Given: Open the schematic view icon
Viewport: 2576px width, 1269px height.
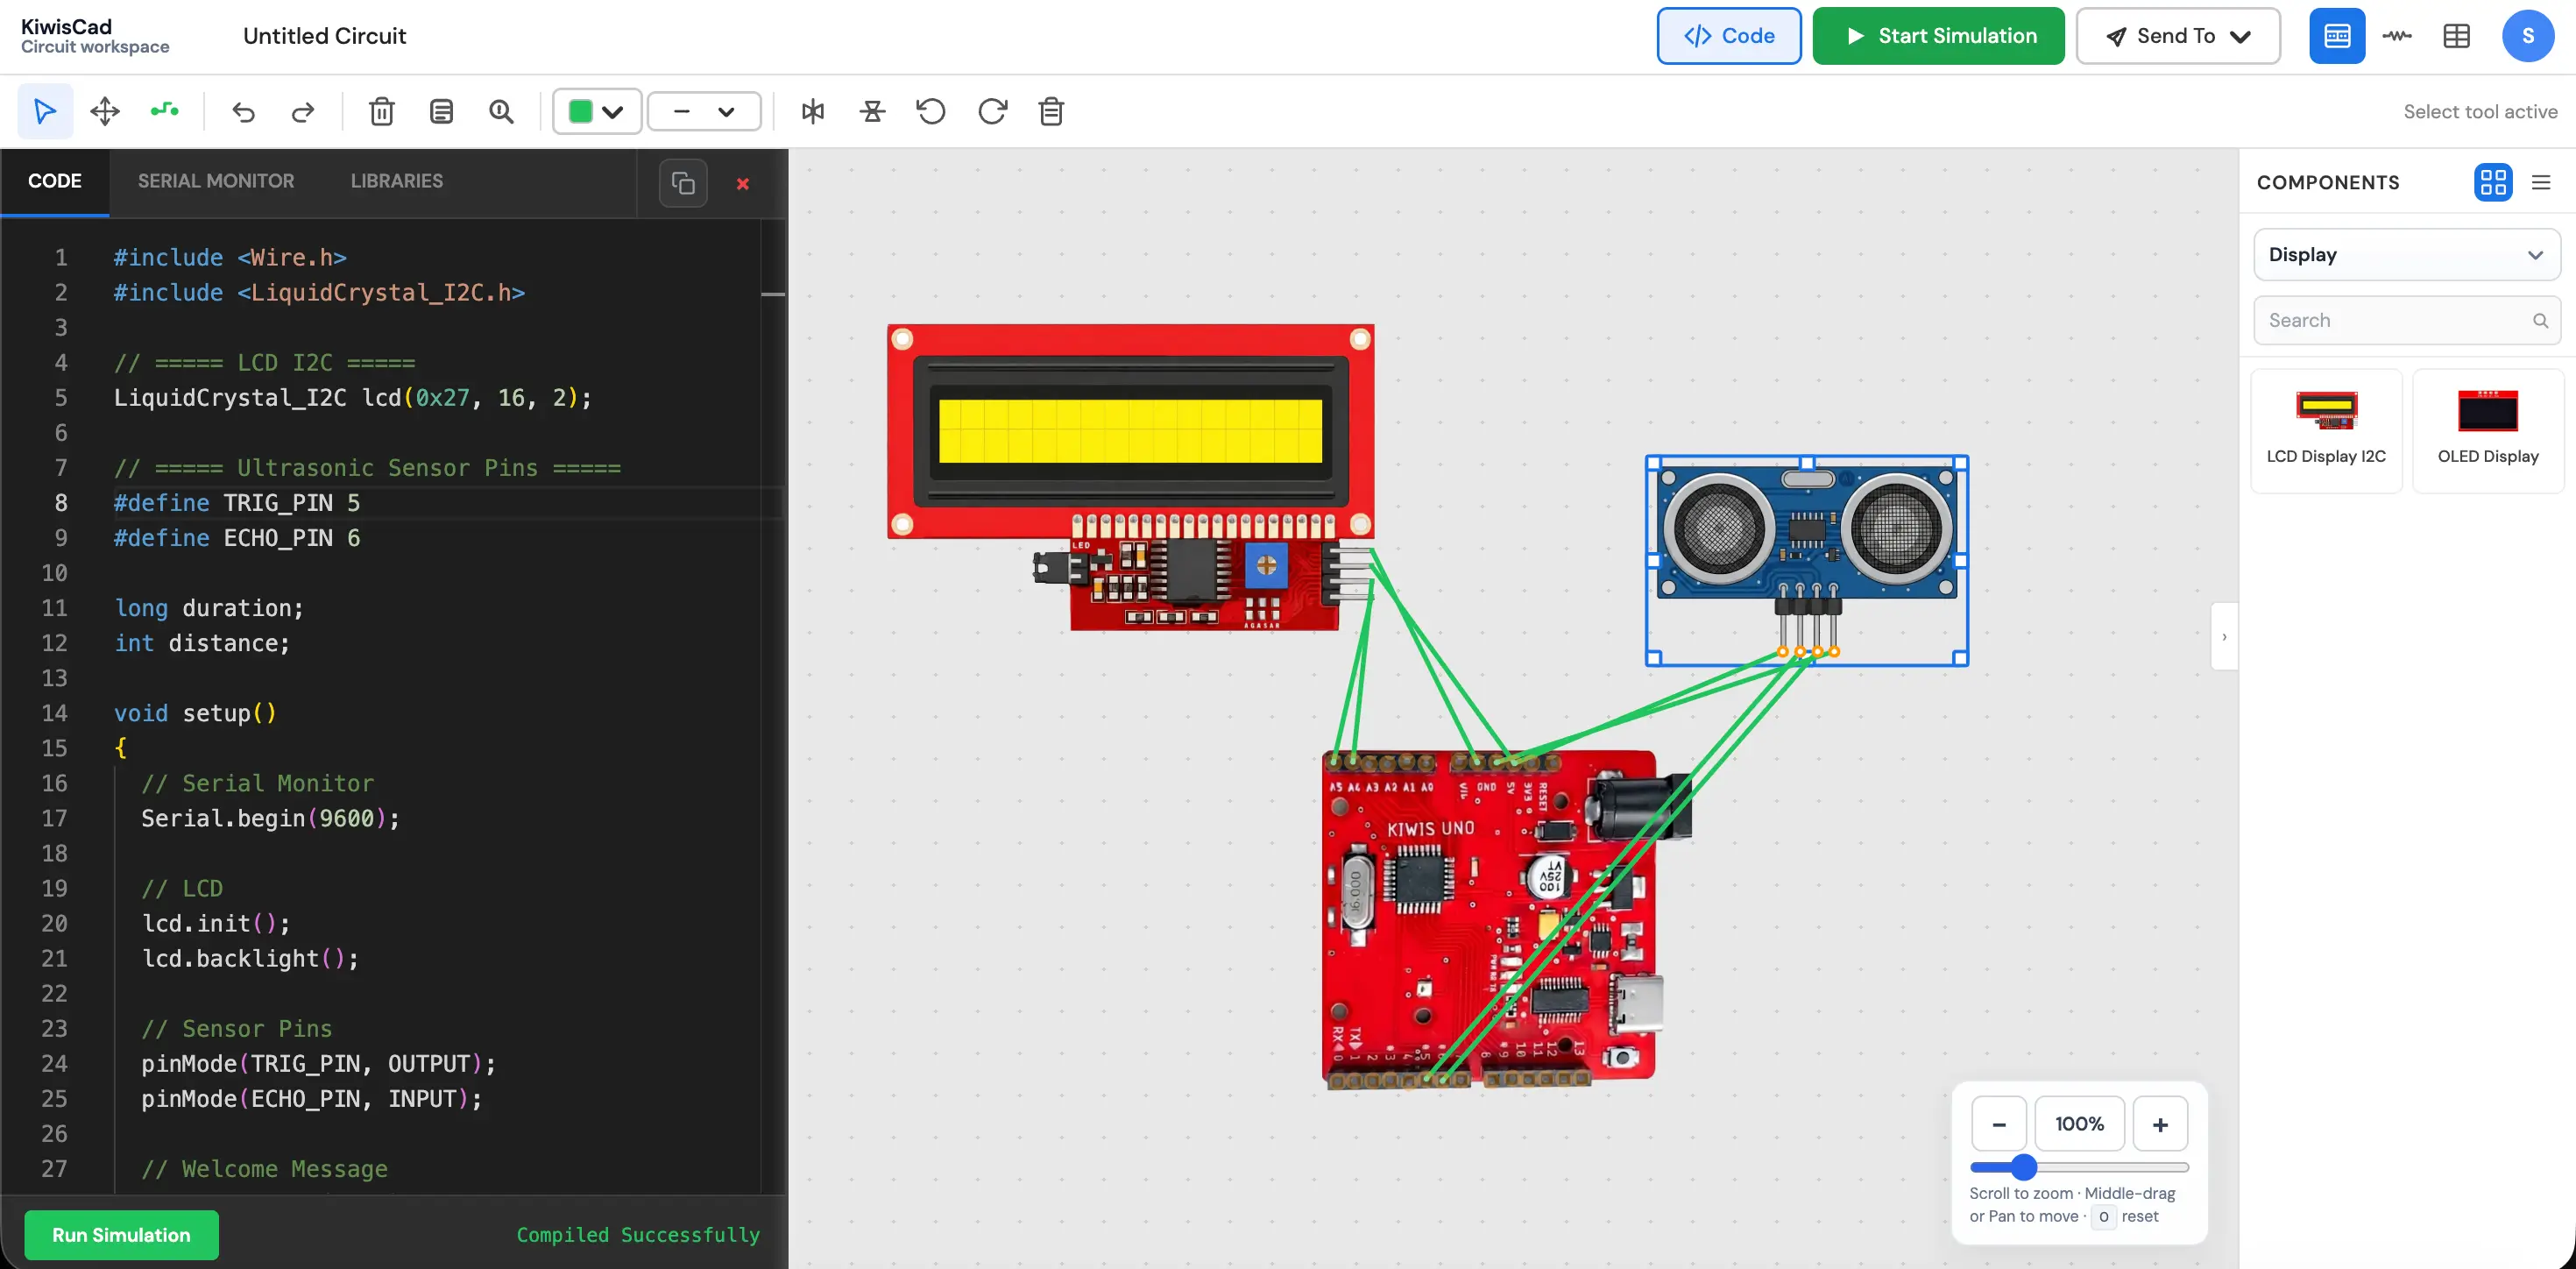Looking at the screenshot, I should [2397, 36].
